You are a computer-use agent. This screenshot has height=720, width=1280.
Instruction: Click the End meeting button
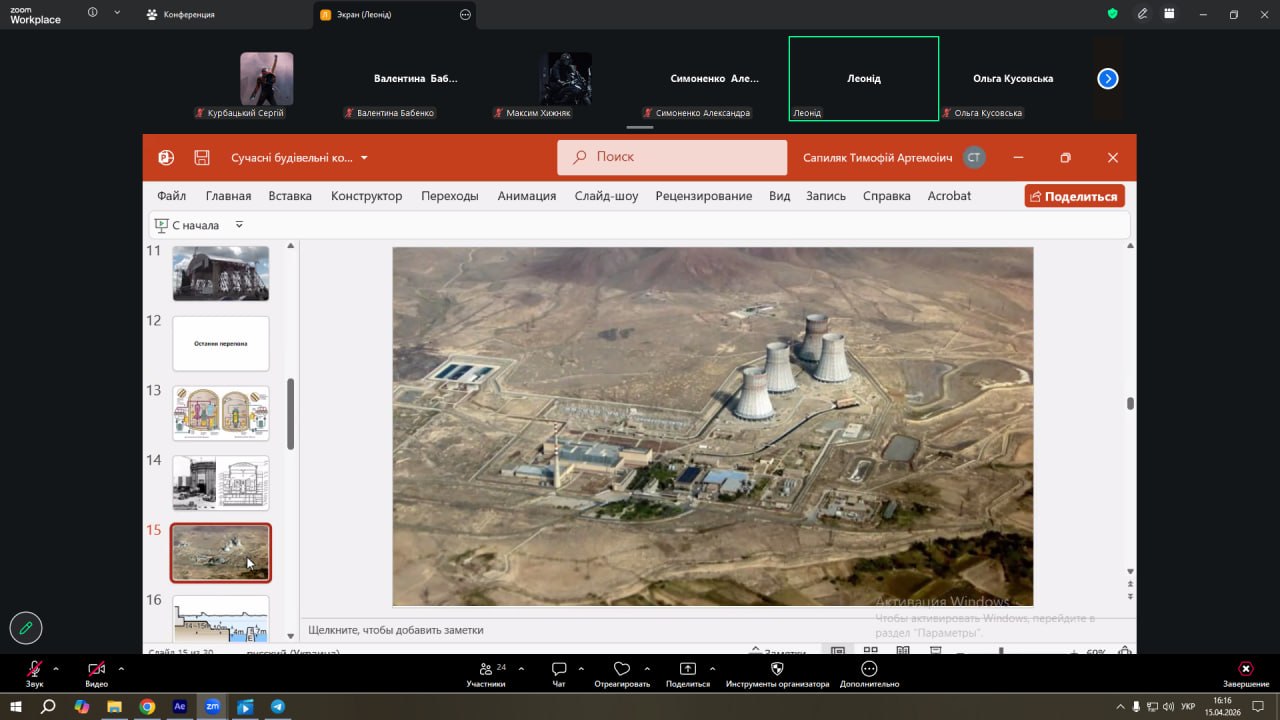(x=1245, y=669)
